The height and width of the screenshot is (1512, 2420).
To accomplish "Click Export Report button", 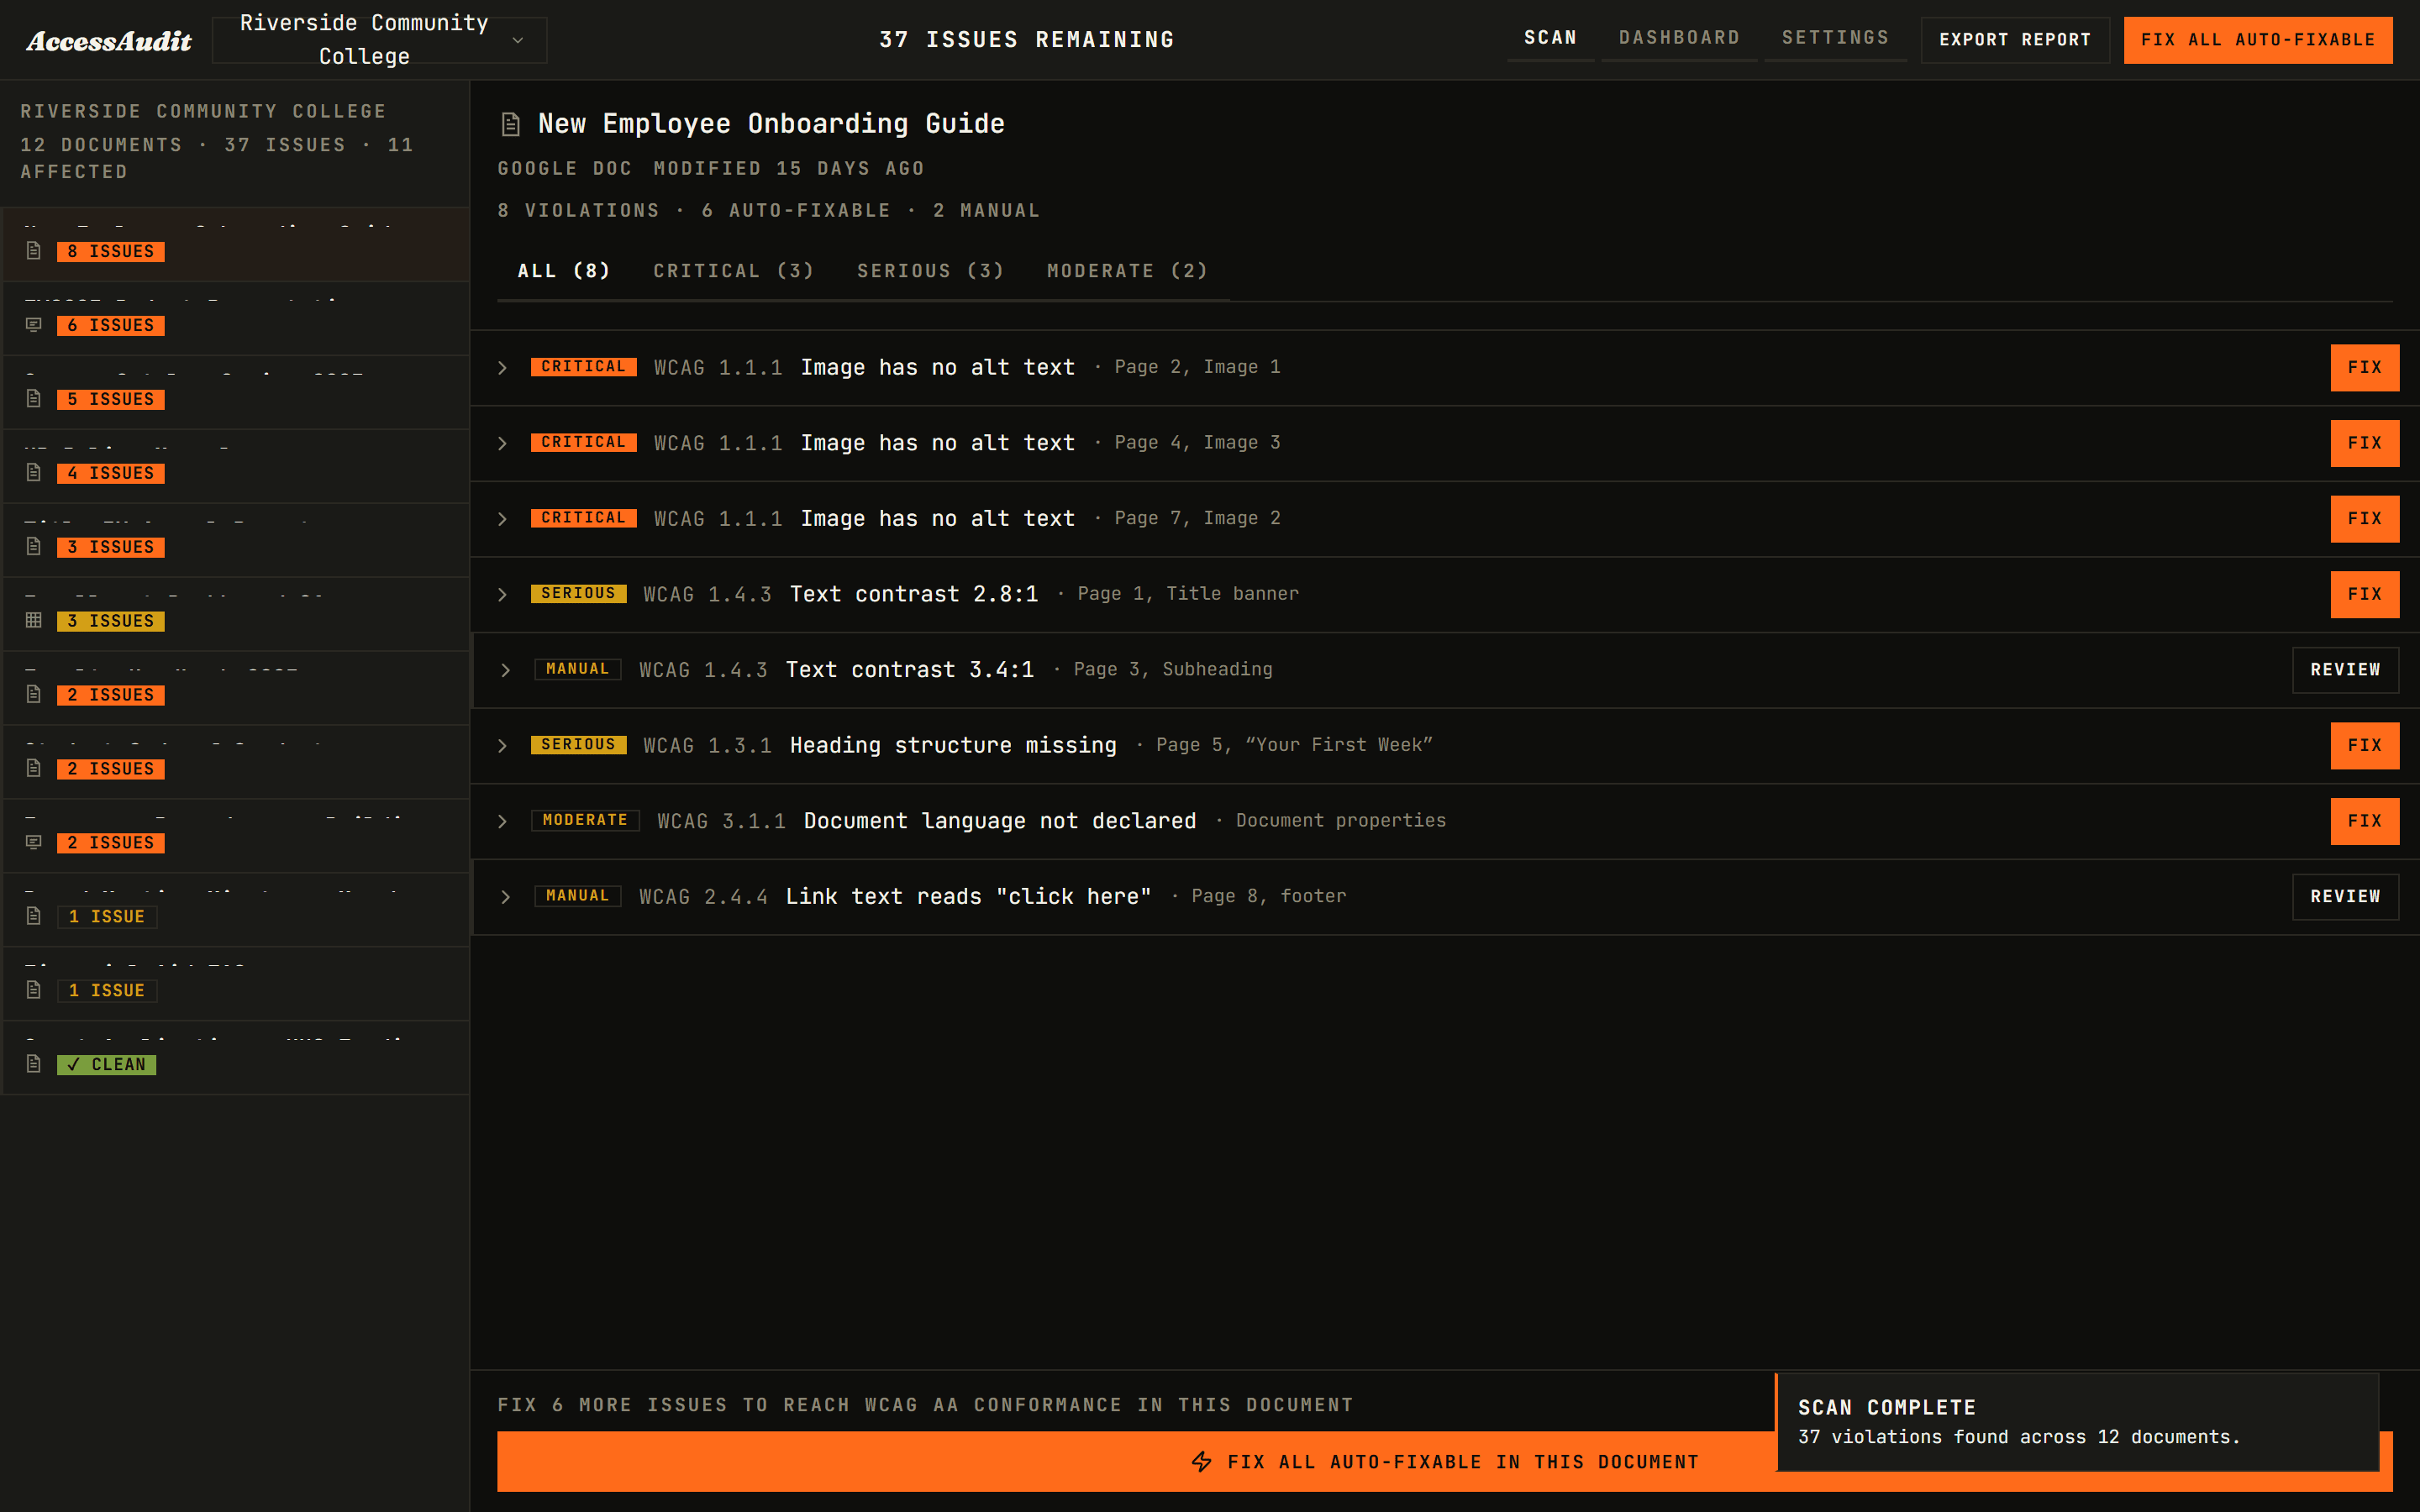I will pyautogui.click(x=2015, y=40).
